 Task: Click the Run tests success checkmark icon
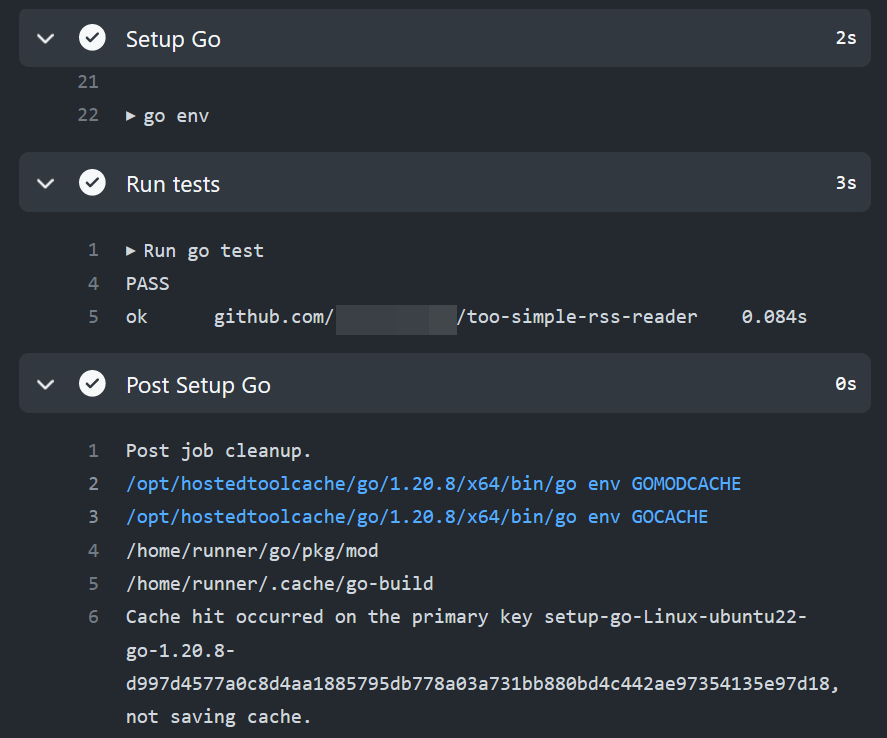(92, 184)
